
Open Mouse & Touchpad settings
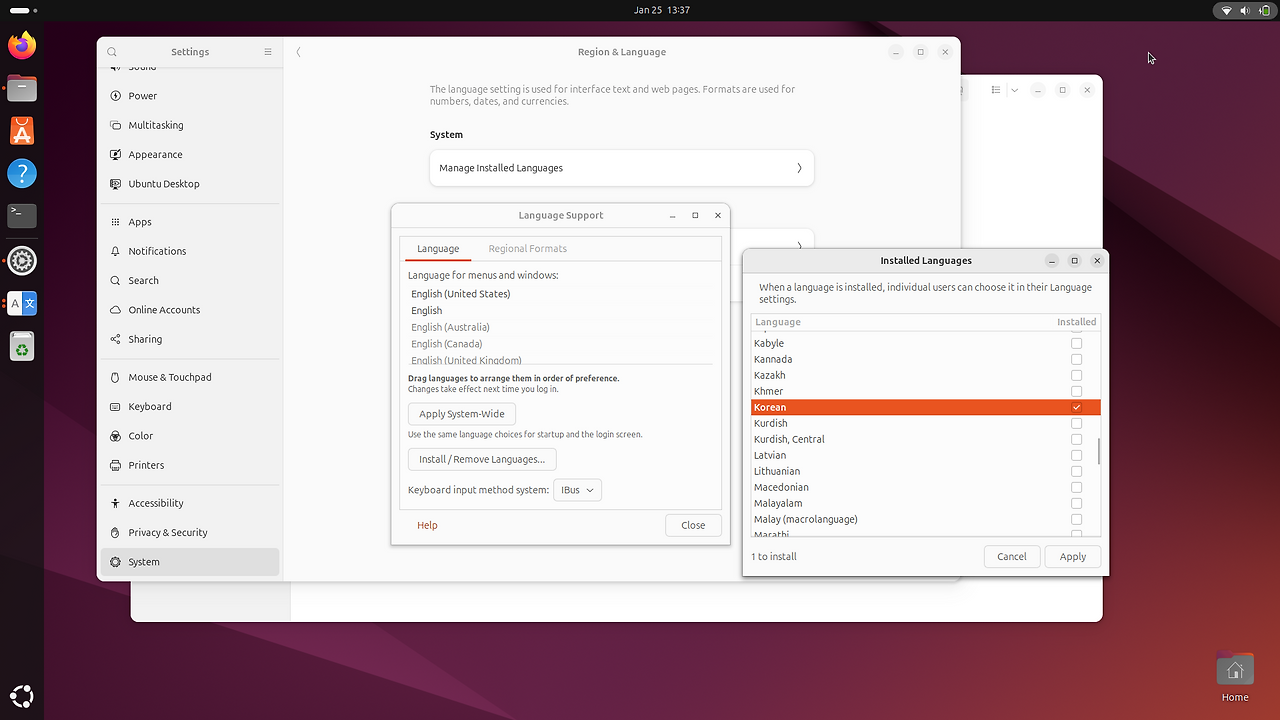click(190, 377)
